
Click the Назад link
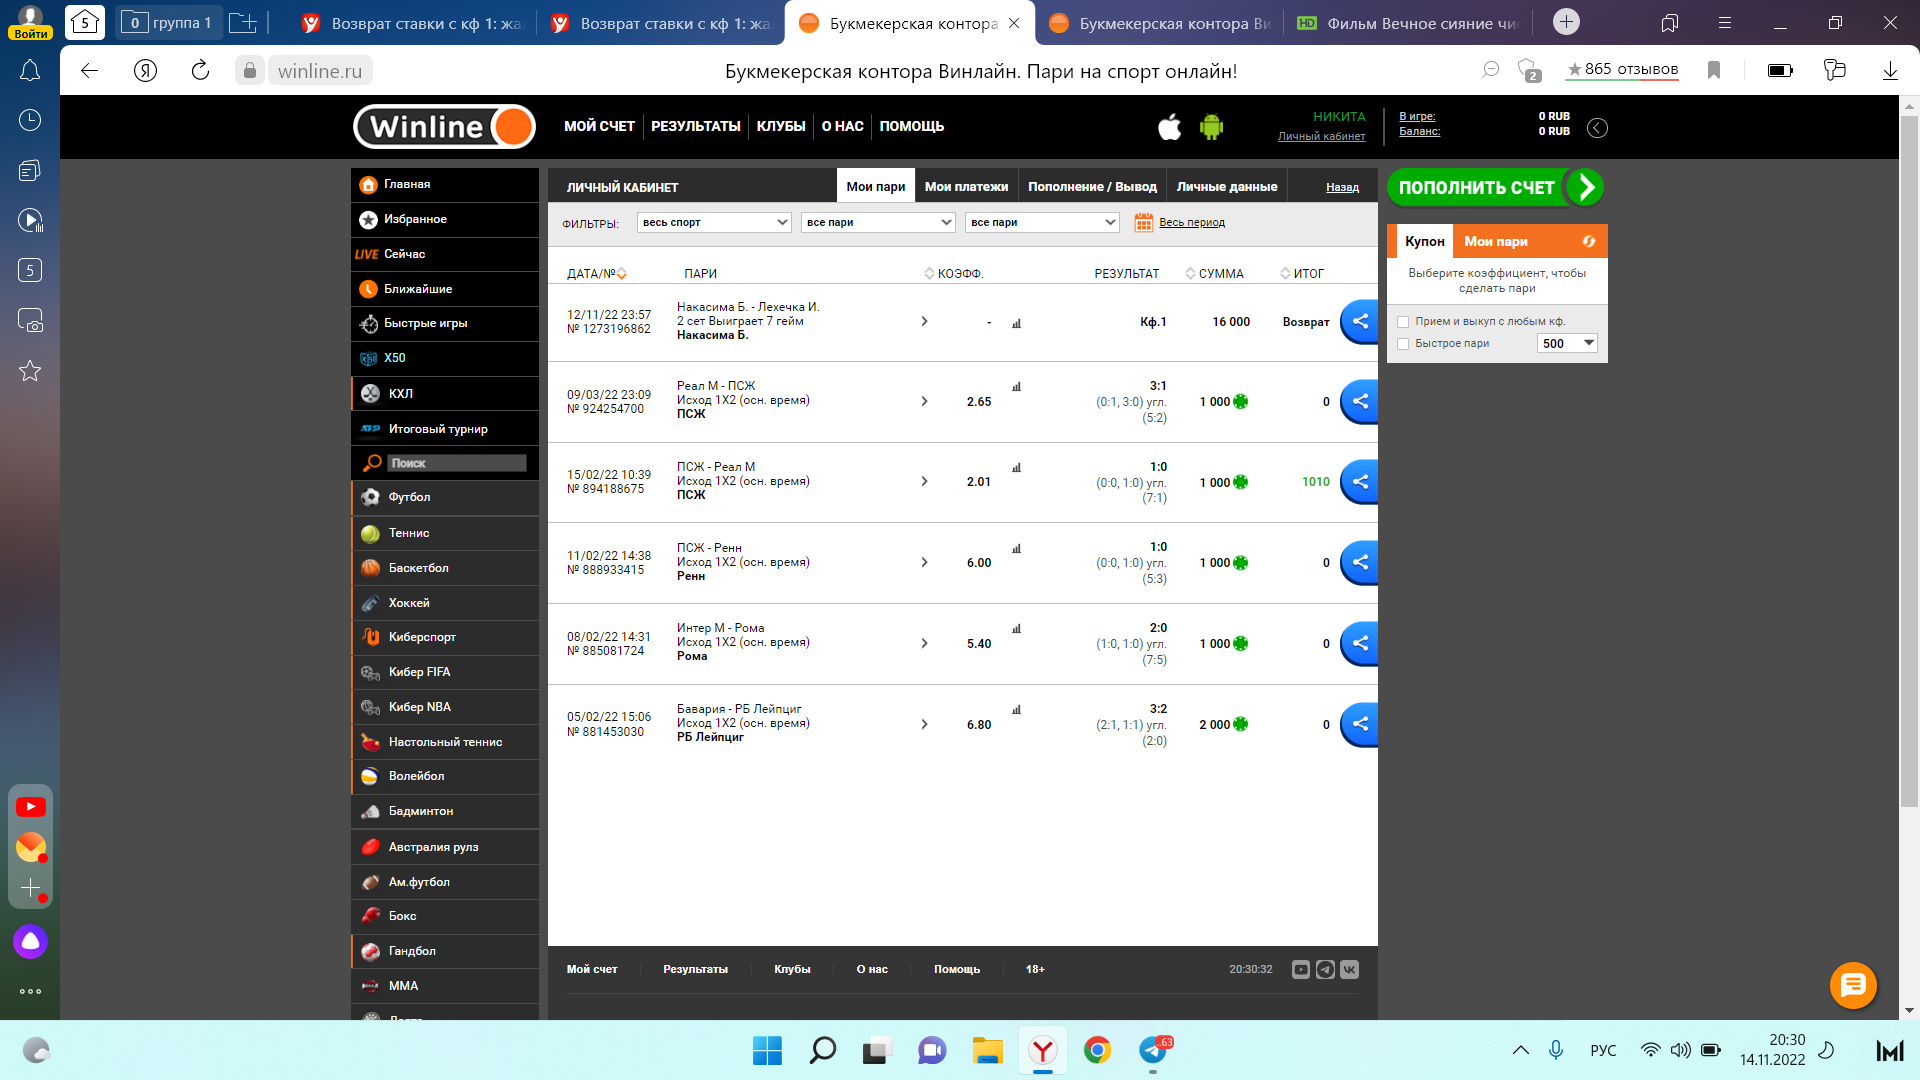pyautogui.click(x=1342, y=187)
